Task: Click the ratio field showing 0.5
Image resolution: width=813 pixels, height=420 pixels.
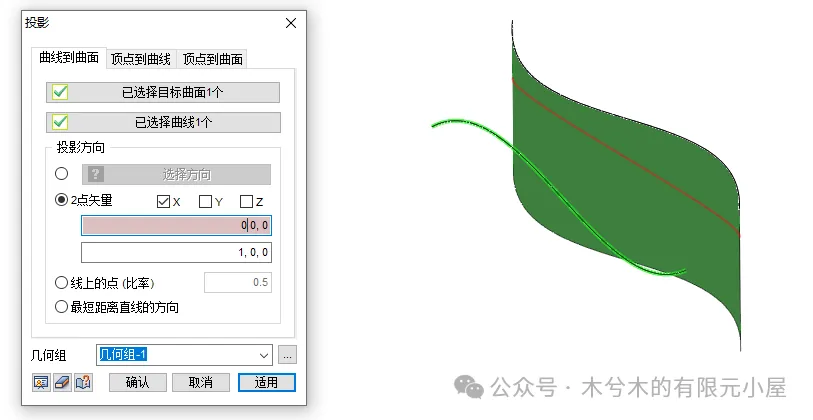Action: point(238,283)
